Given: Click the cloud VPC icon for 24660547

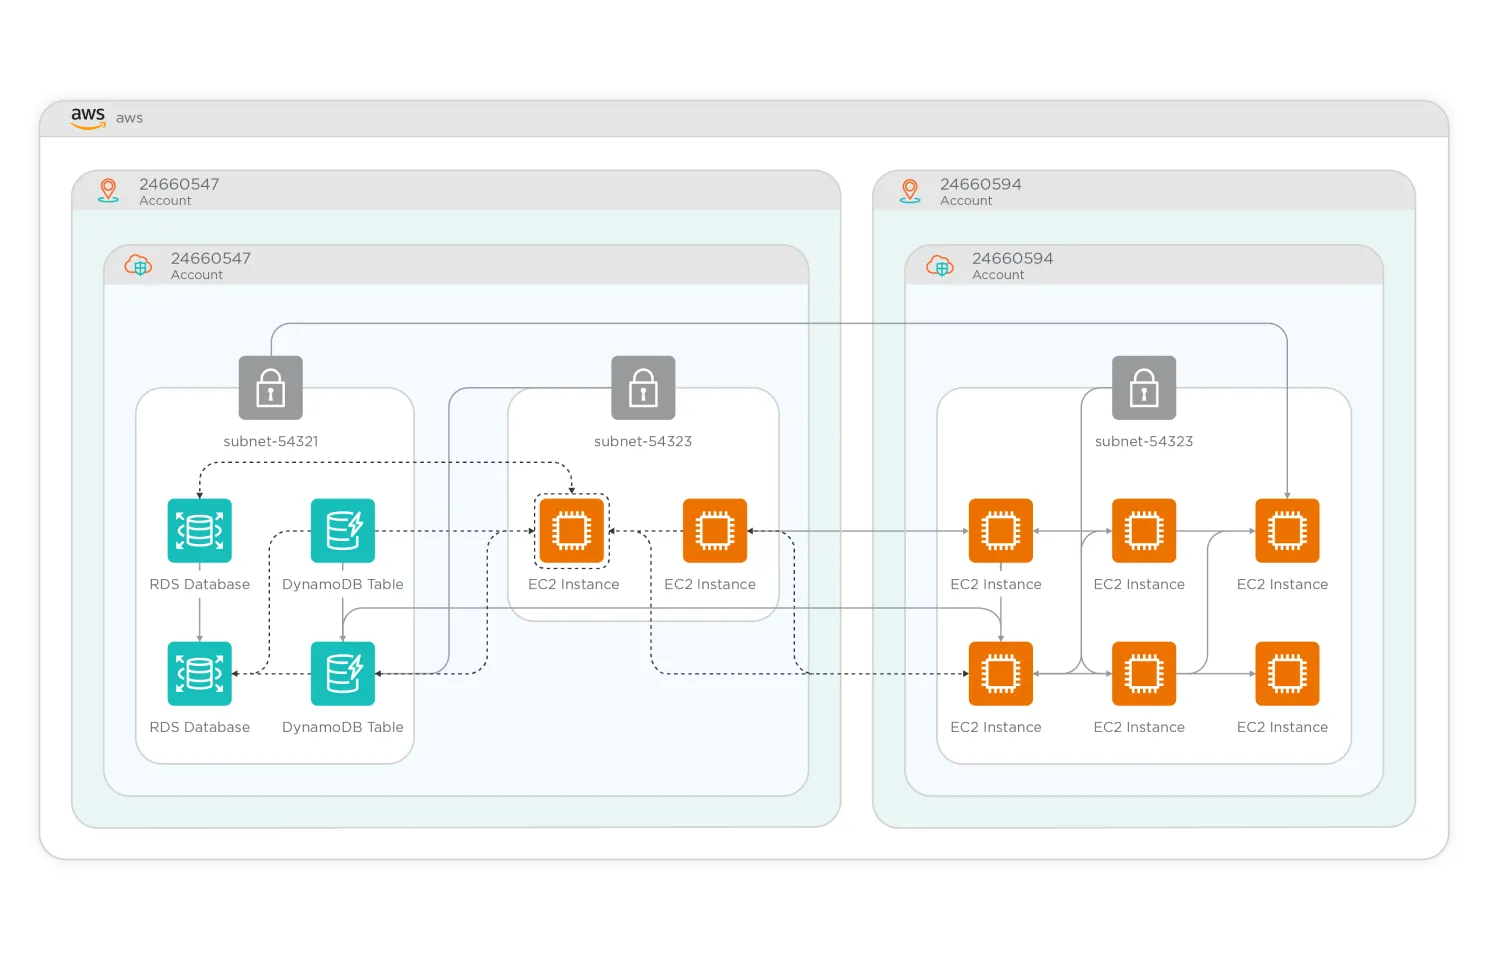Looking at the screenshot, I should (x=138, y=265).
